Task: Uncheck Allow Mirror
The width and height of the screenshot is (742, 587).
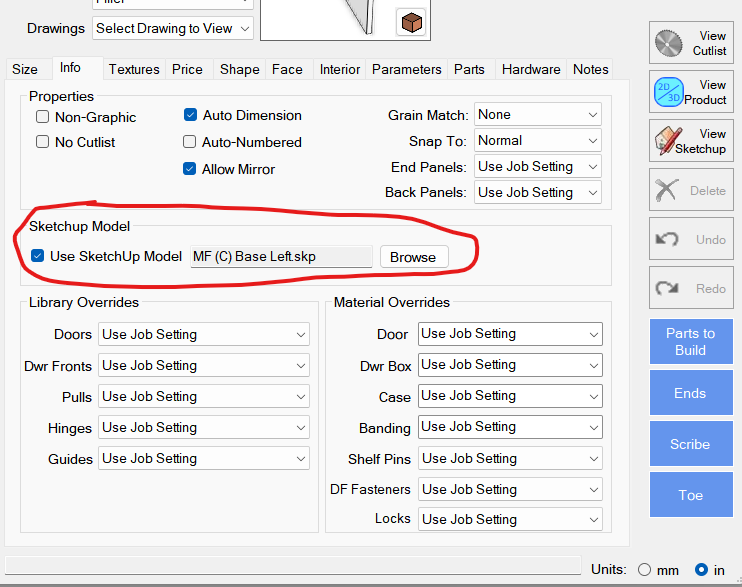Action: click(189, 169)
